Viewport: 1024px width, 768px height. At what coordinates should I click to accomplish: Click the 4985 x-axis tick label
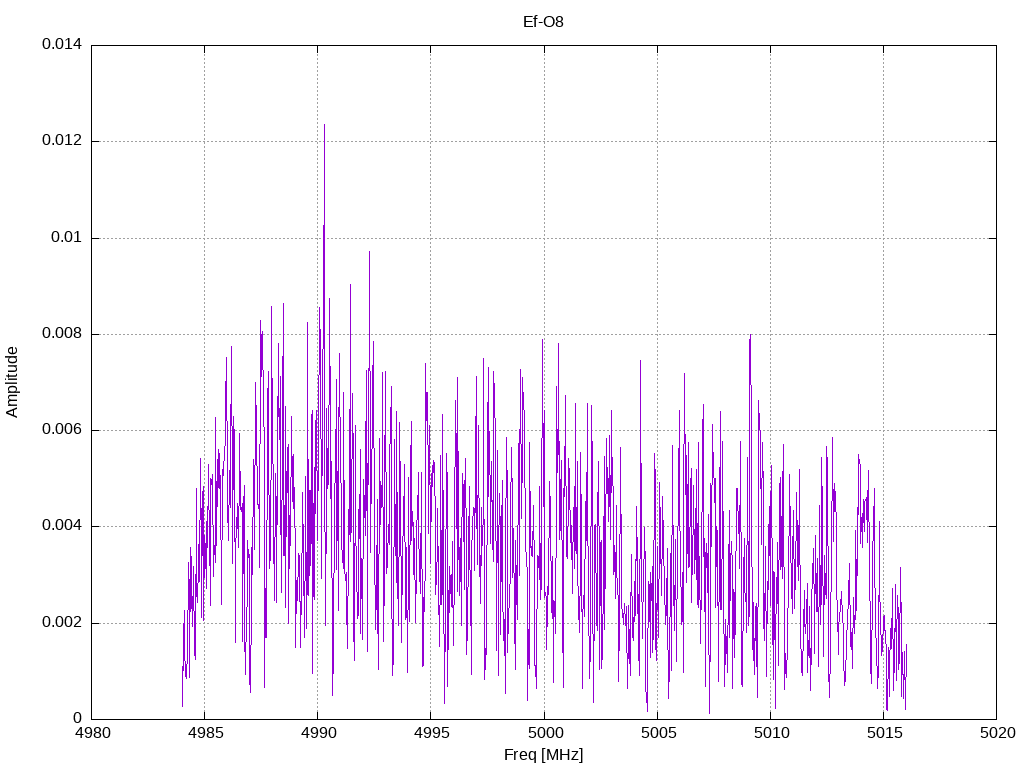click(x=205, y=733)
